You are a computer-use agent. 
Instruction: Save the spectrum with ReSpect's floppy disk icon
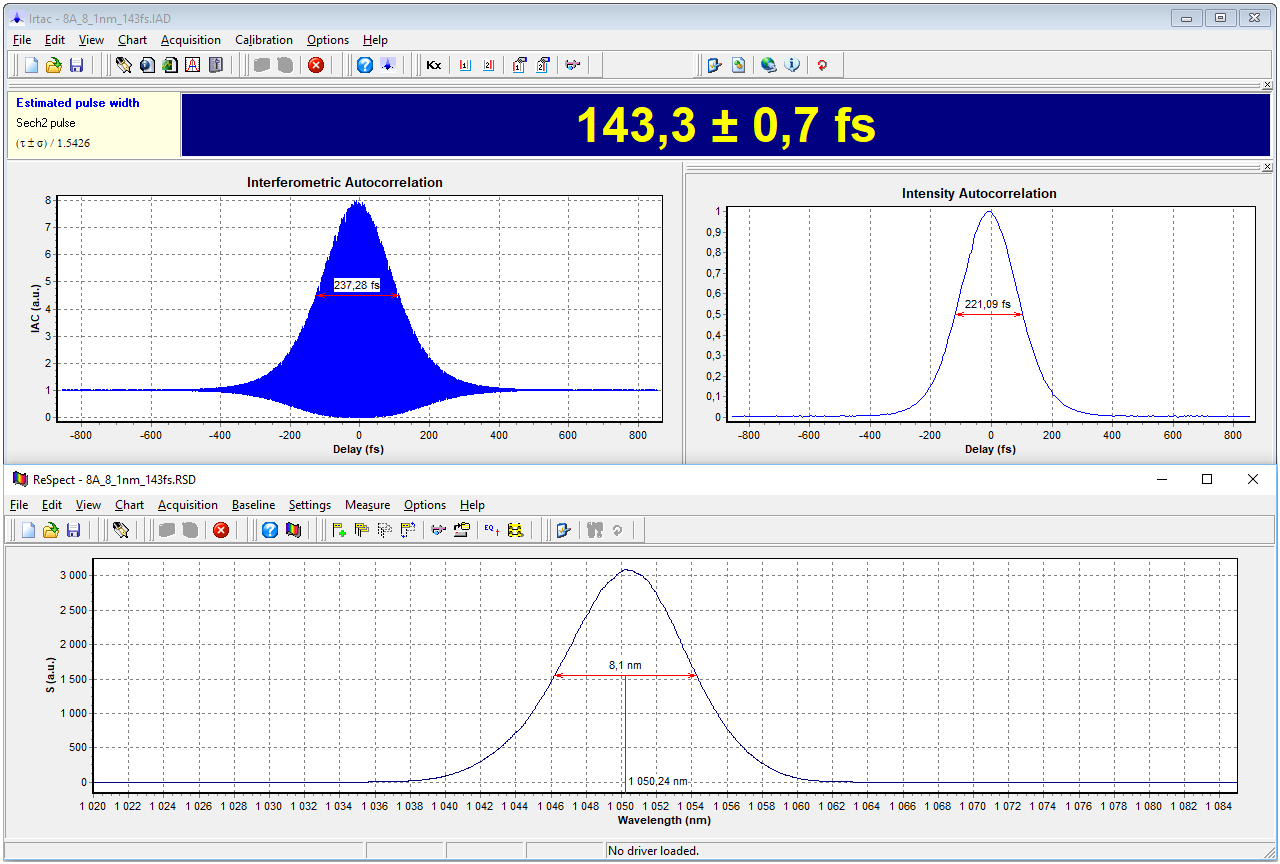[x=74, y=530]
